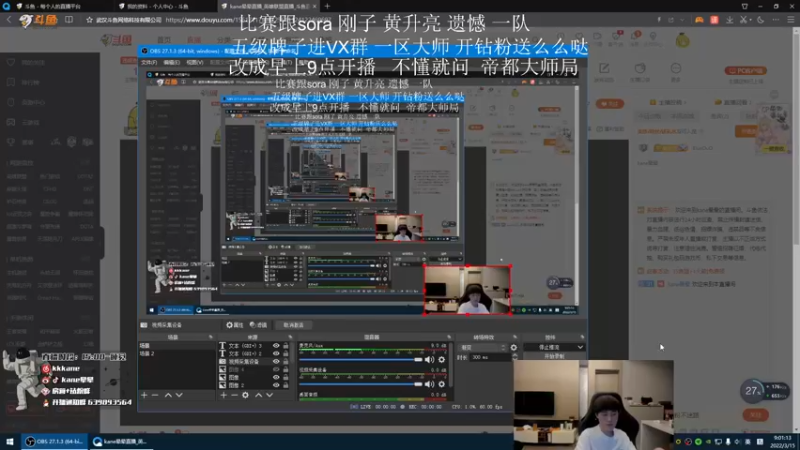This screenshot has height=450, width=800.
Task: Click the 取消激活 deactivate button
Action: point(293,325)
